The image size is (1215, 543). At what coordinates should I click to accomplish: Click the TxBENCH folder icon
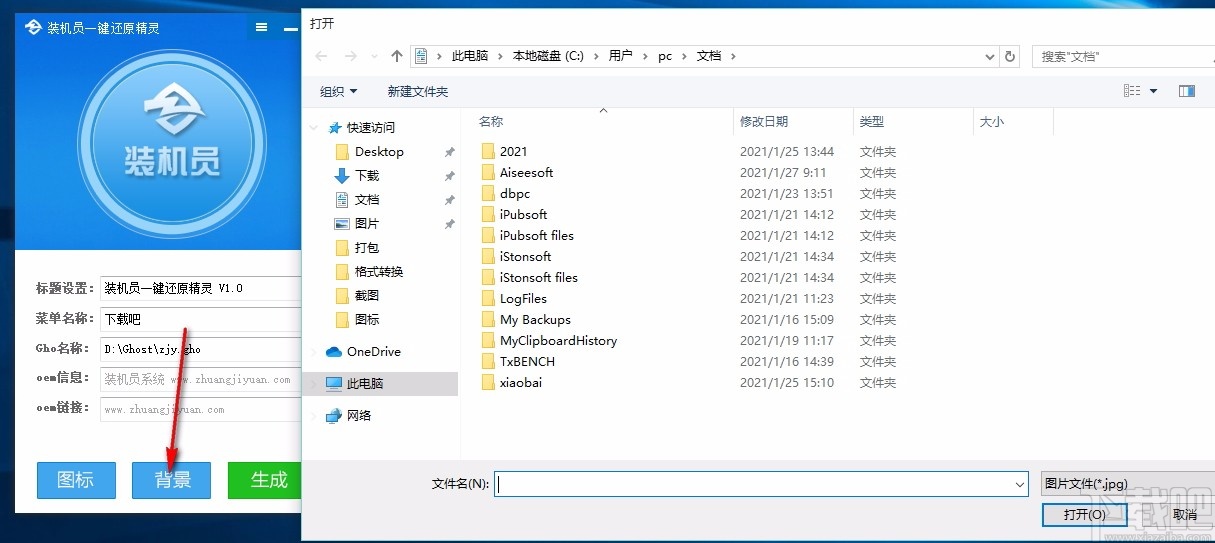coord(488,361)
